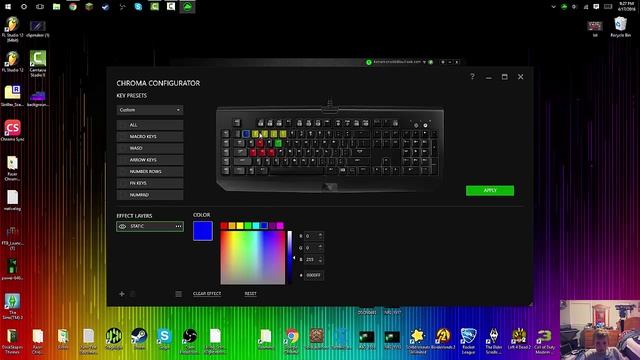This screenshot has width=640, height=360.
Task: Open Razer Synapse taskbar icon
Action: [x=187, y=7]
